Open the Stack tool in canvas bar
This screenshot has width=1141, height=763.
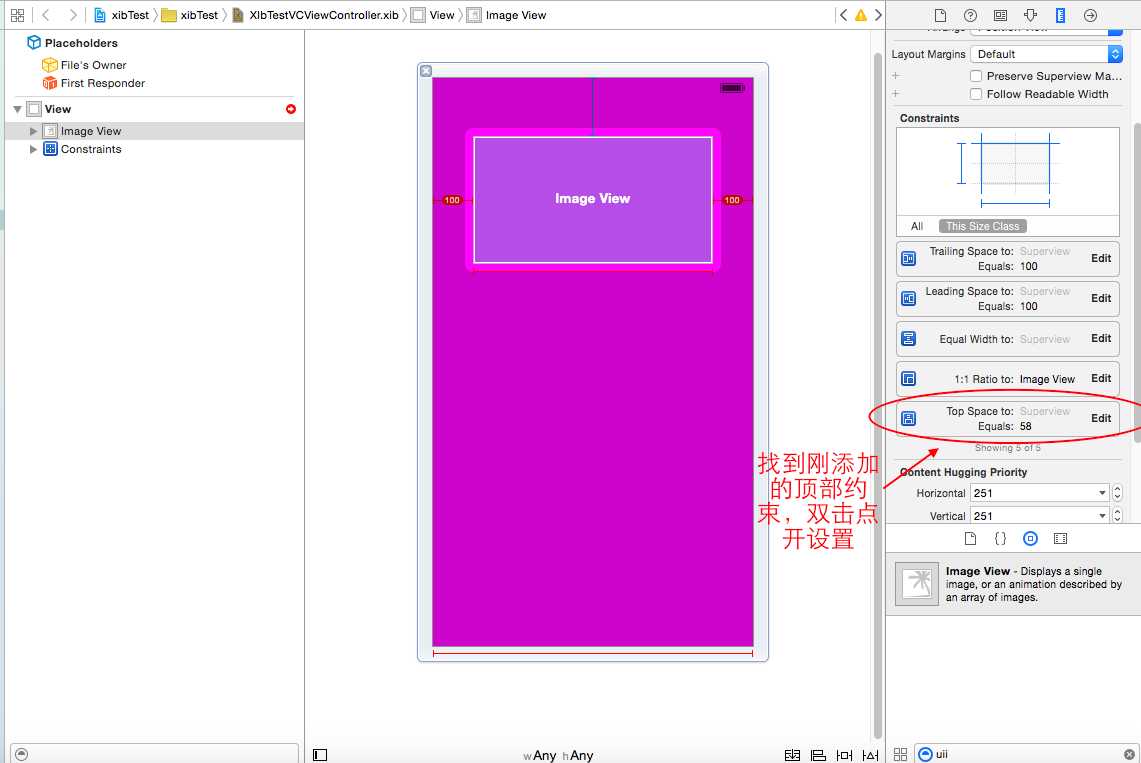pyautogui.click(x=792, y=755)
